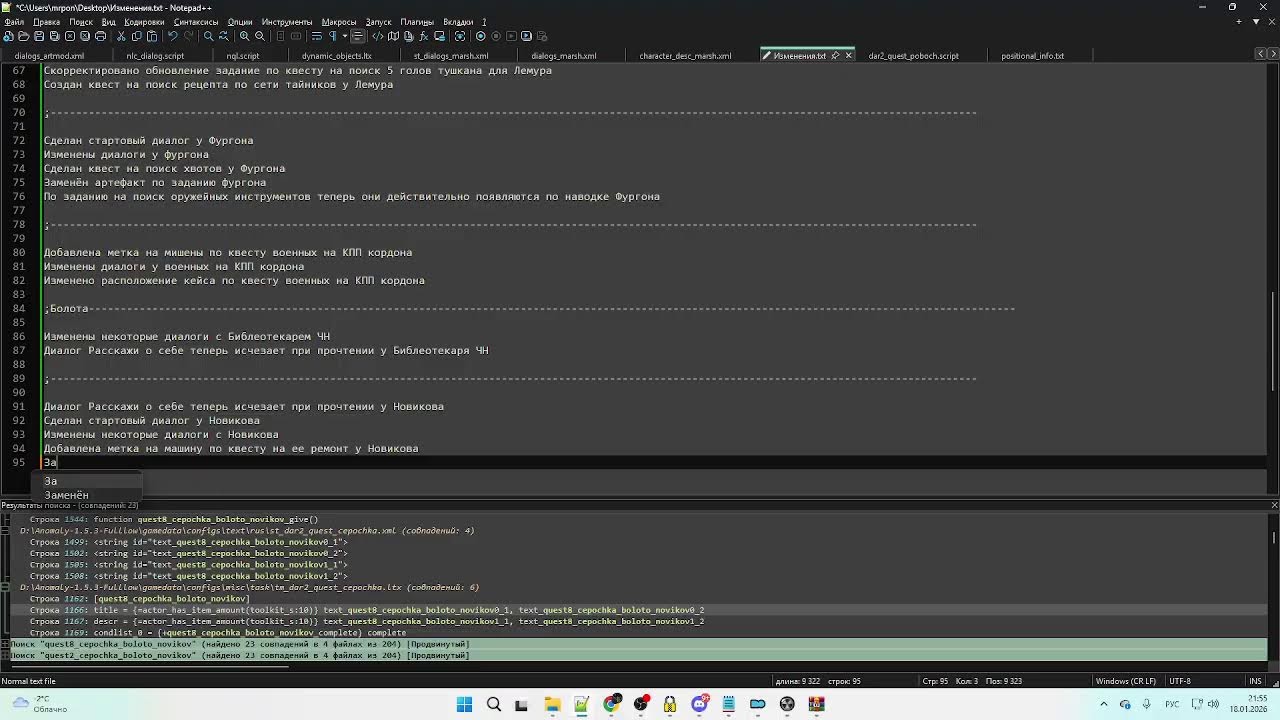The image size is (1280, 720).
Task: Click the Start Recording macro icon
Action: tap(480, 36)
